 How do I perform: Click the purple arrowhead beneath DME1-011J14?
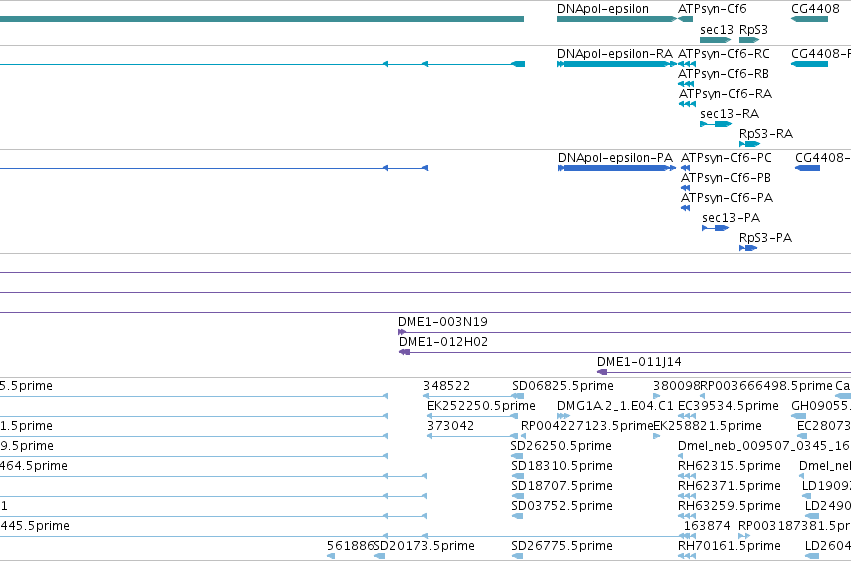[602, 372]
